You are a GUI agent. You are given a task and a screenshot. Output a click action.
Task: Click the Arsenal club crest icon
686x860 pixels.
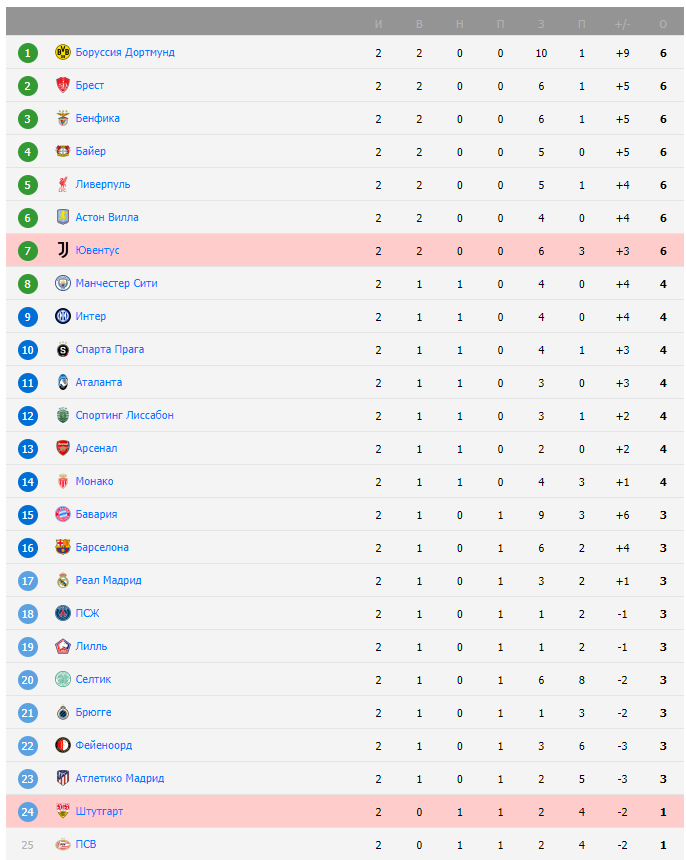coord(63,448)
